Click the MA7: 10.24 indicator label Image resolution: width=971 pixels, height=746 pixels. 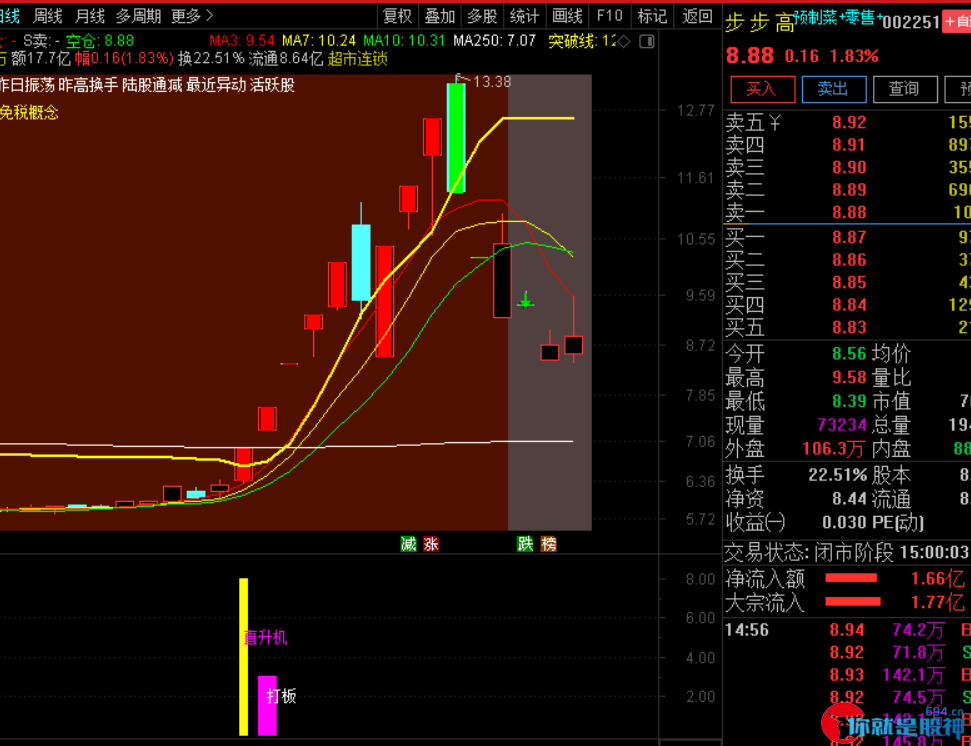[319, 41]
